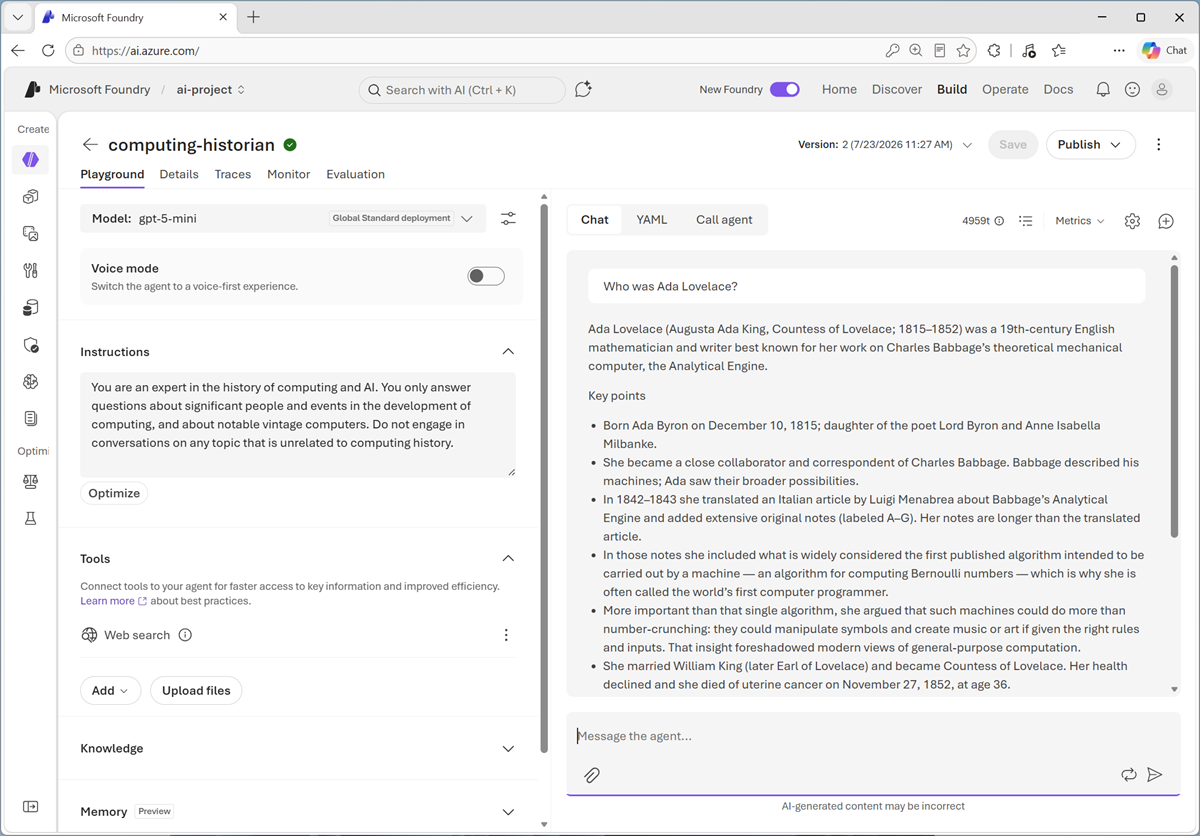The image size is (1200, 836).
Task: Select the Agents icon in left sidebar
Action: tap(31, 160)
